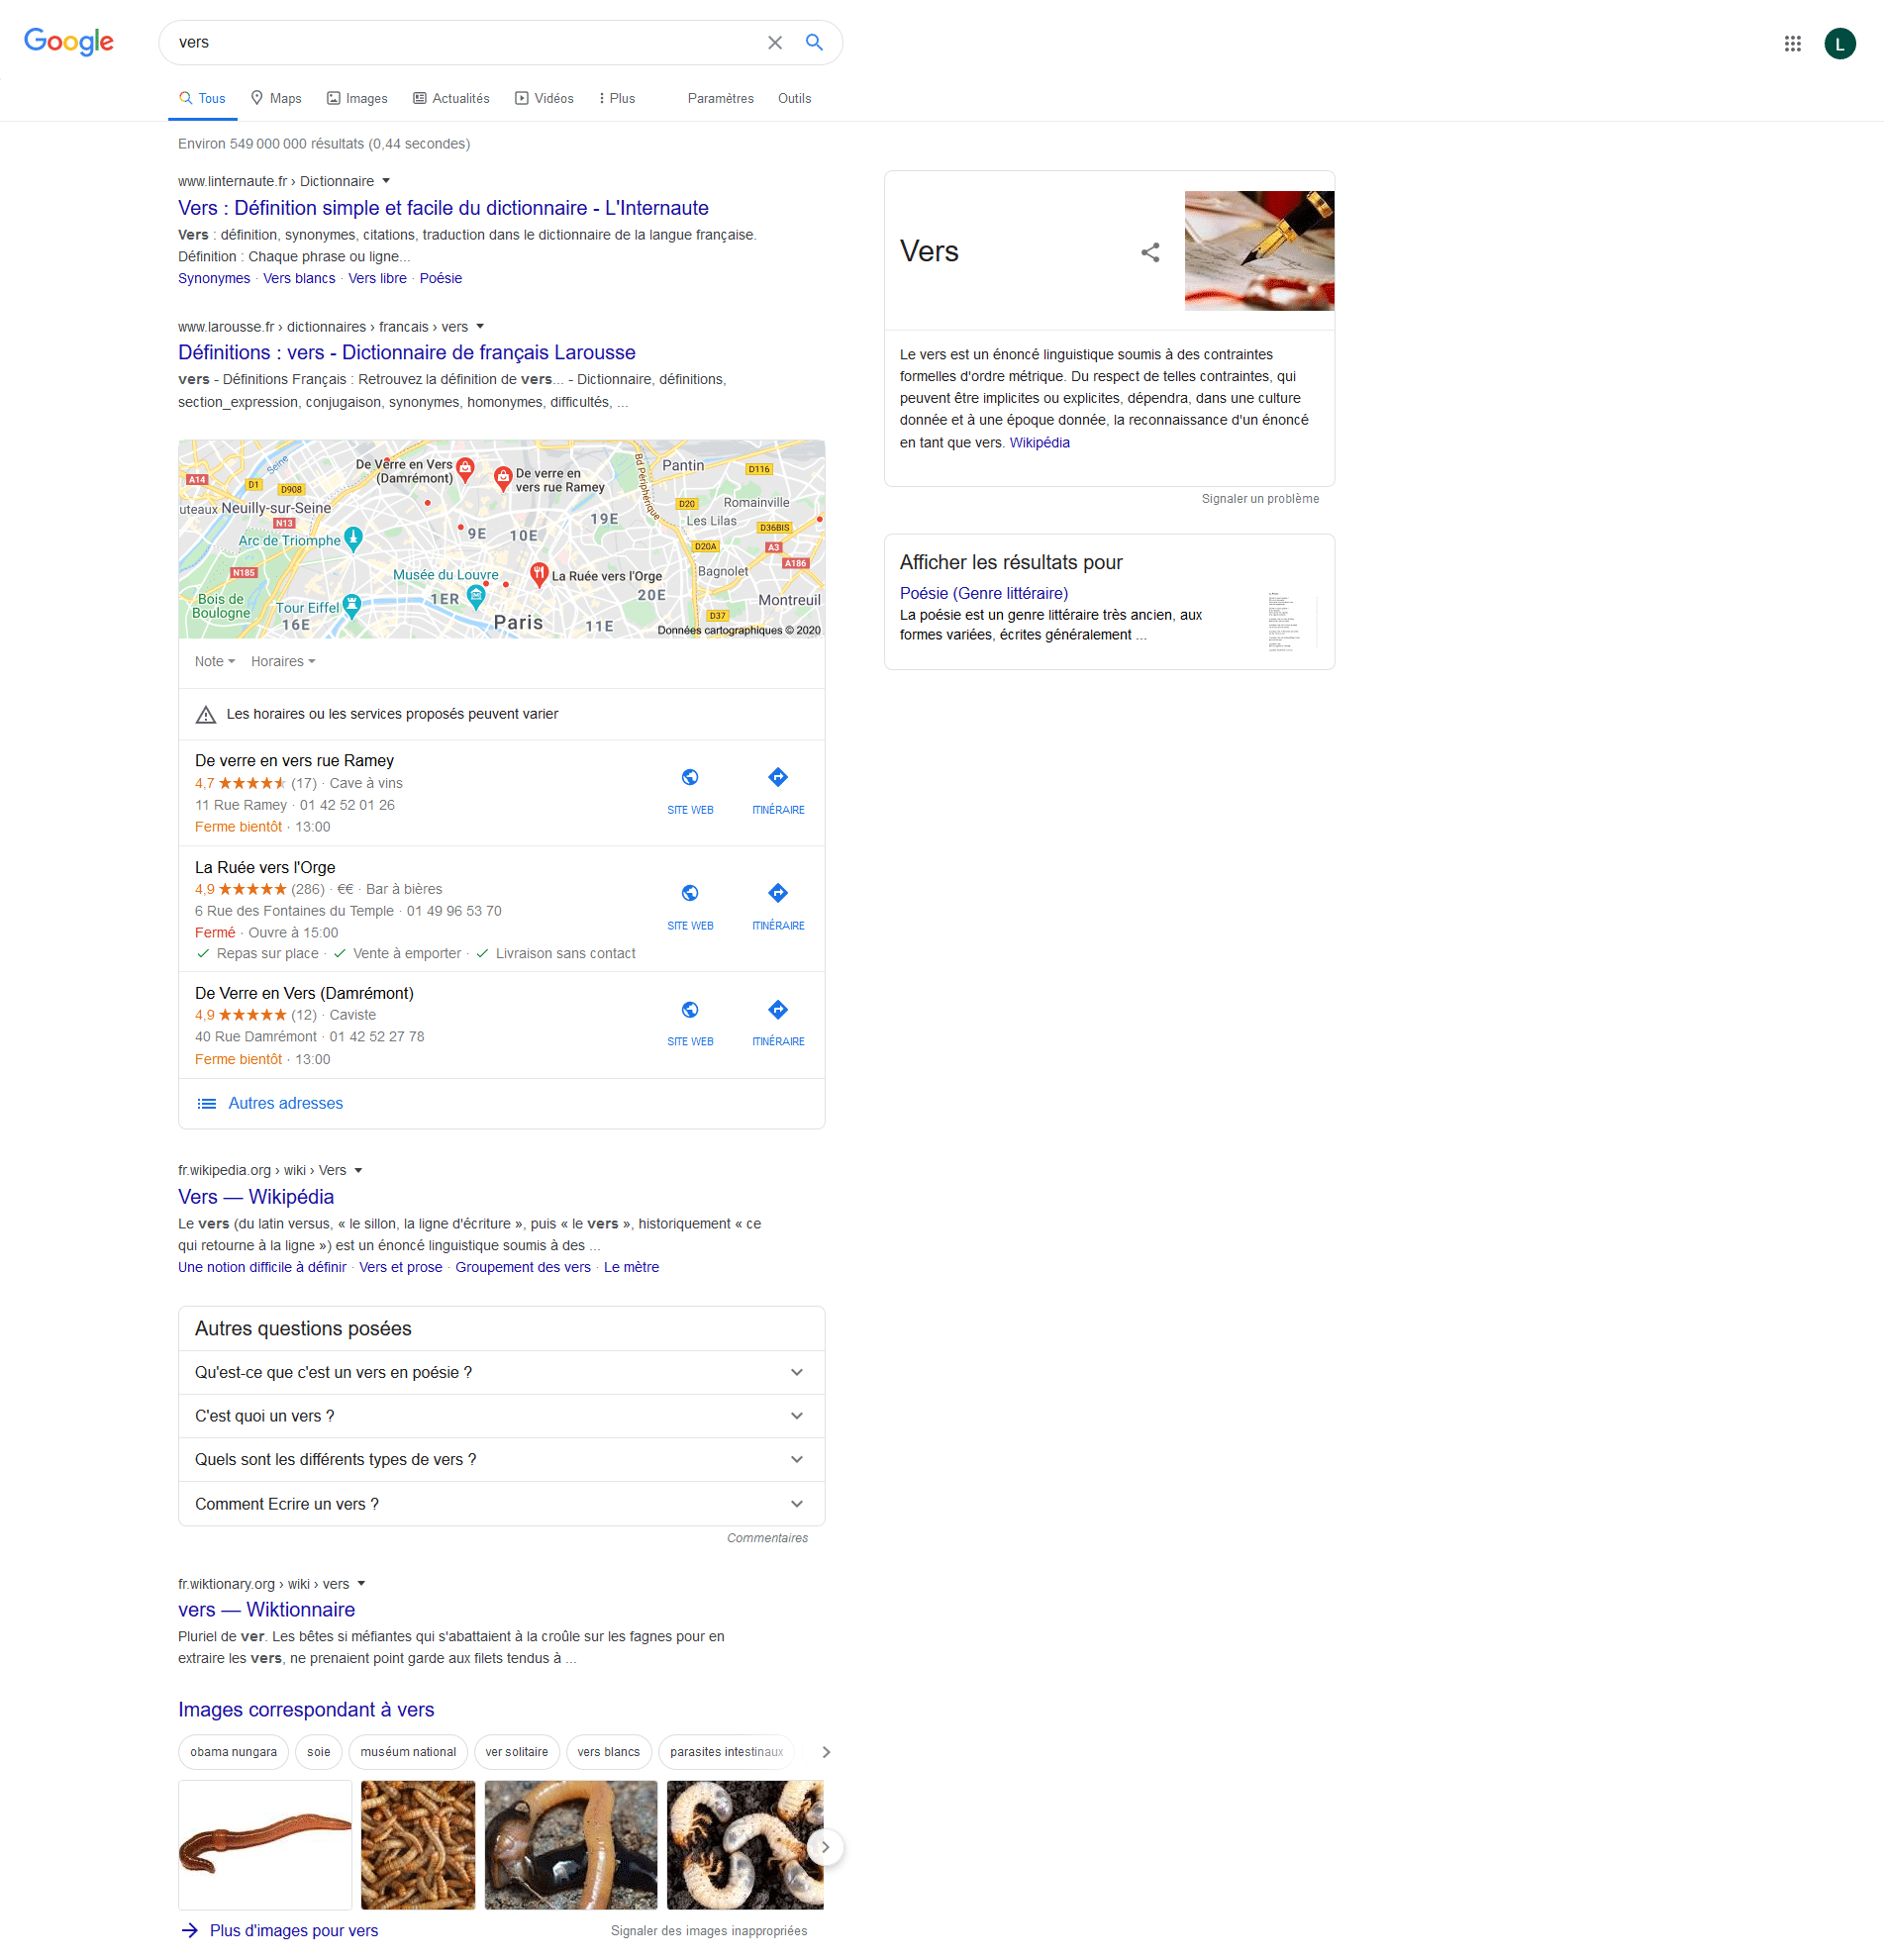Open the account avatar labeled L
1884x1960 pixels.
coord(1839,44)
